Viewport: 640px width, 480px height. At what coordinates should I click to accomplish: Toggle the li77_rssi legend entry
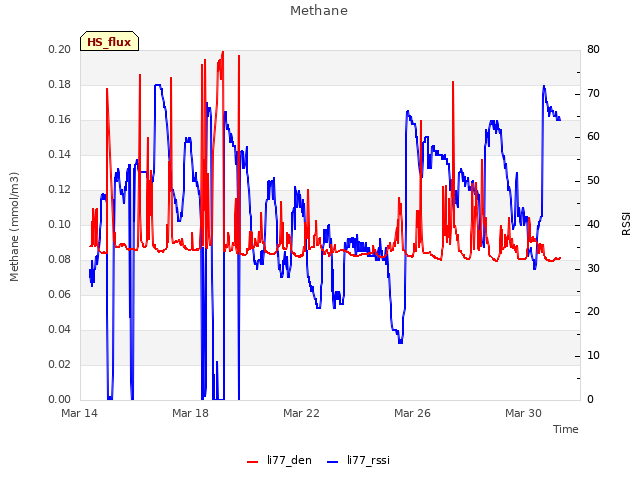pyautogui.click(x=358, y=460)
